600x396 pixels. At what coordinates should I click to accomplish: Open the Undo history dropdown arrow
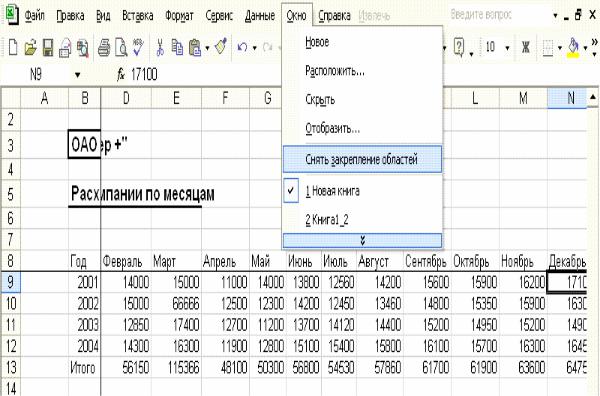click(x=254, y=48)
